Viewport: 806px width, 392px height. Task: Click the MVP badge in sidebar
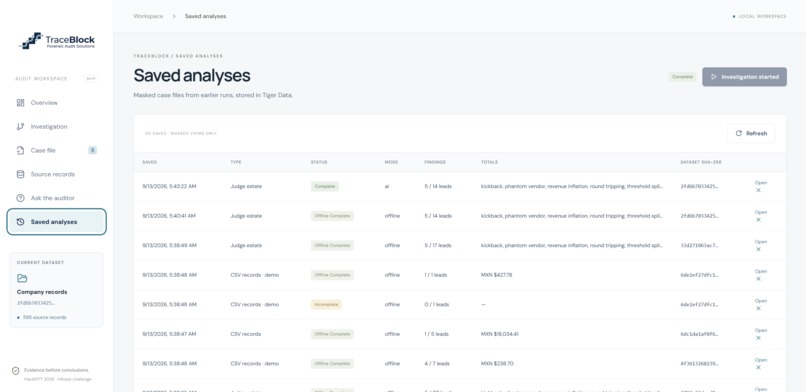click(x=91, y=79)
